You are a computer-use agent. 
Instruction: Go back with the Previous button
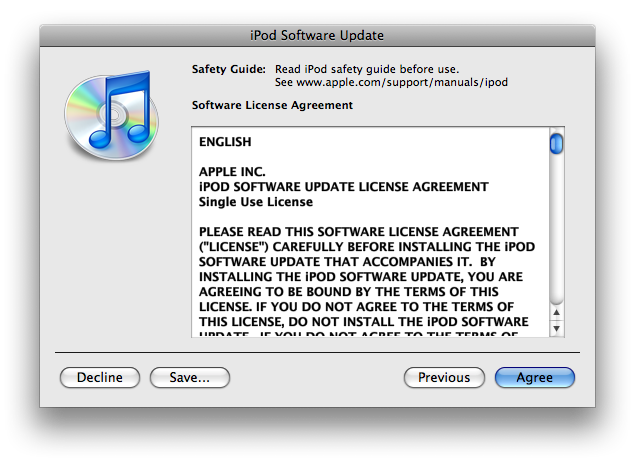[x=444, y=377]
